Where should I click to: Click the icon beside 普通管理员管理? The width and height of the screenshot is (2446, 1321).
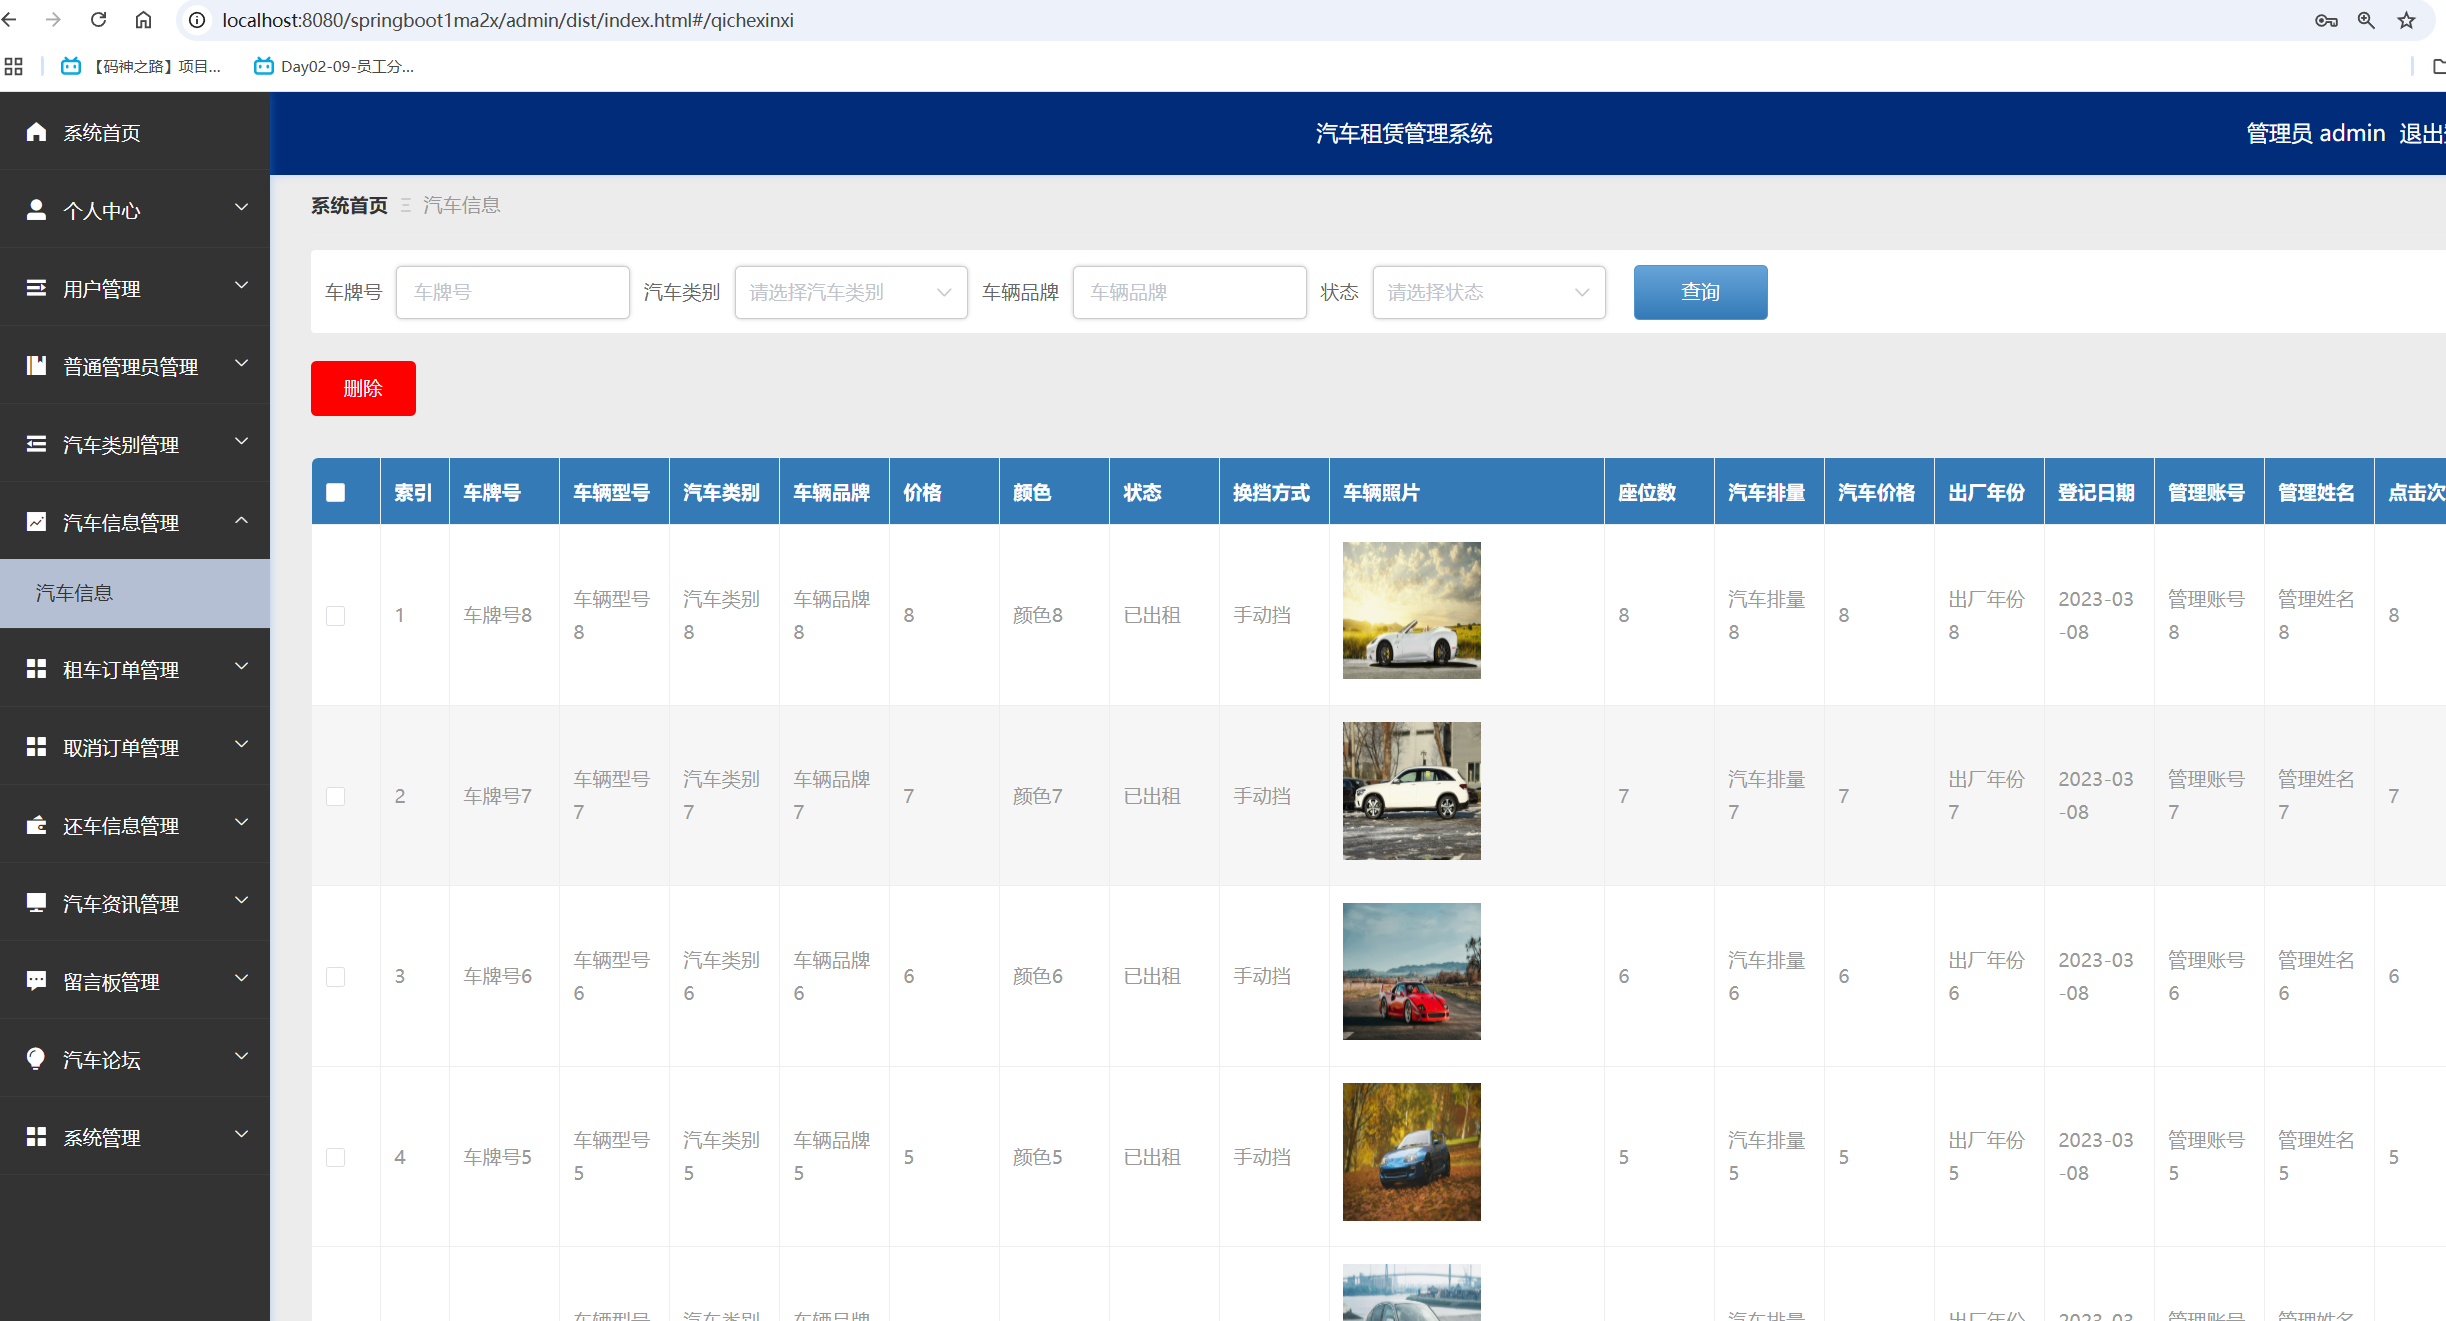tap(36, 366)
